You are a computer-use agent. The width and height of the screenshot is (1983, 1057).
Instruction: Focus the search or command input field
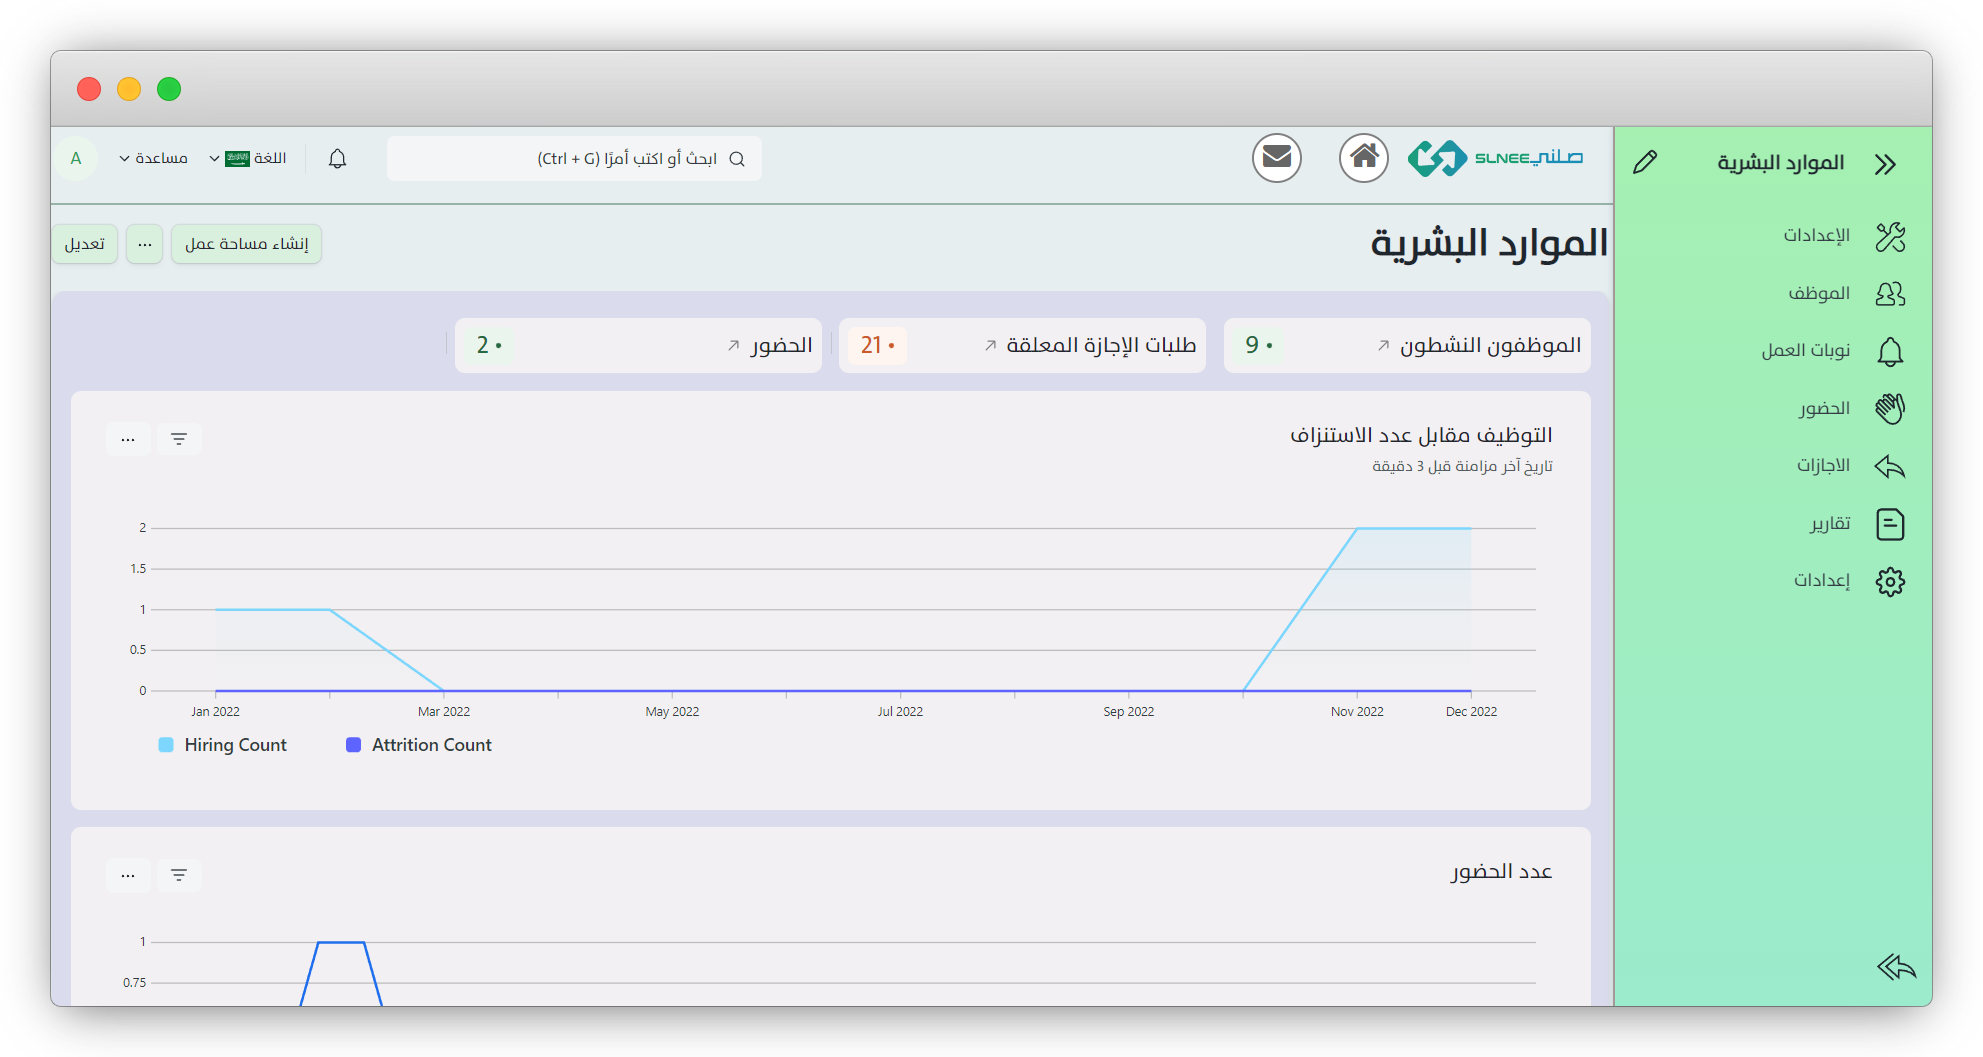574,159
